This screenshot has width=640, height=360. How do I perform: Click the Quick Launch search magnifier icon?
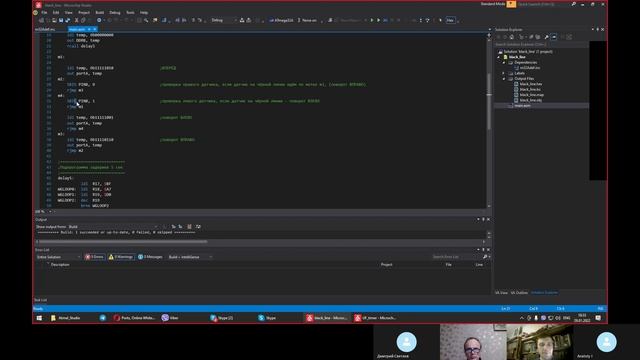coord(573,4)
